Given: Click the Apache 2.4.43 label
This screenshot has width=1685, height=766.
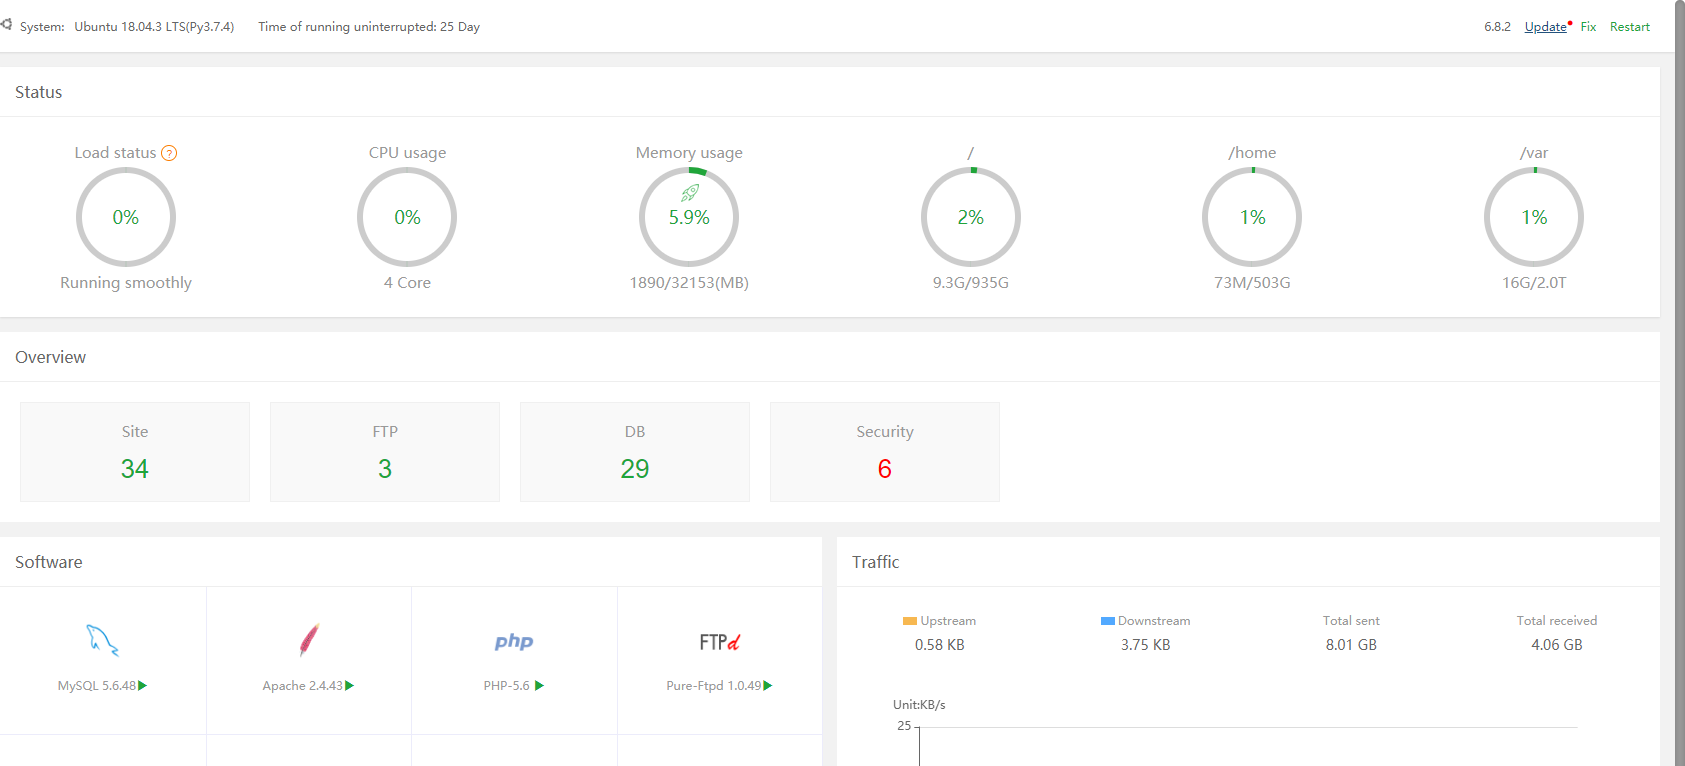Looking at the screenshot, I should [x=302, y=686].
